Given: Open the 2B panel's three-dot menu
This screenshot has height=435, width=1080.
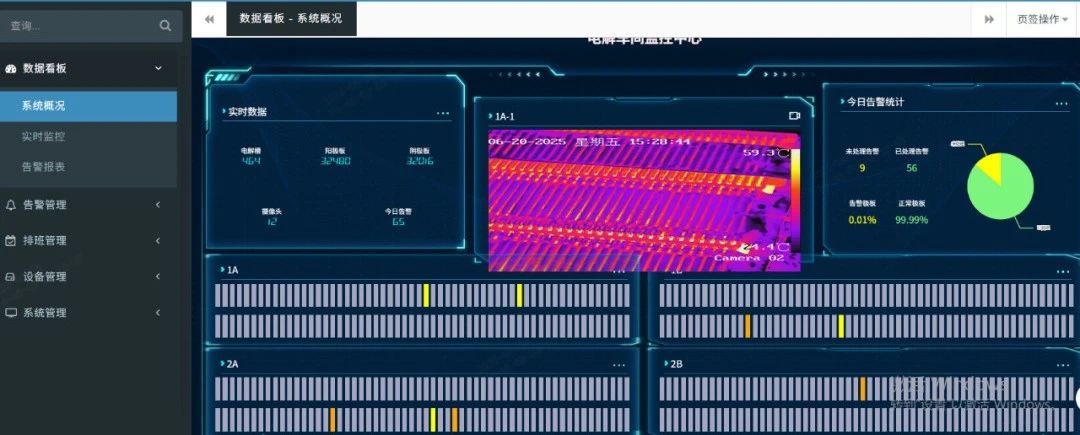Looking at the screenshot, I should tap(1061, 365).
